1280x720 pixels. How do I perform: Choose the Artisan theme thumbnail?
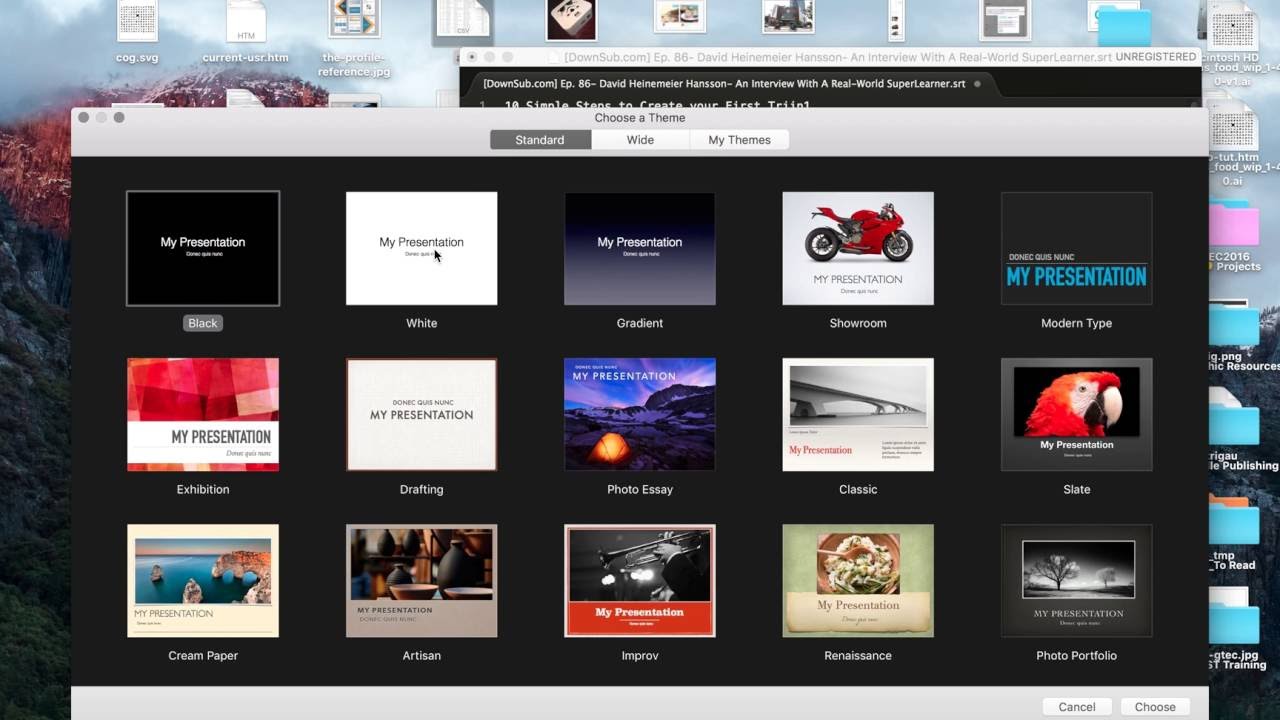421,580
